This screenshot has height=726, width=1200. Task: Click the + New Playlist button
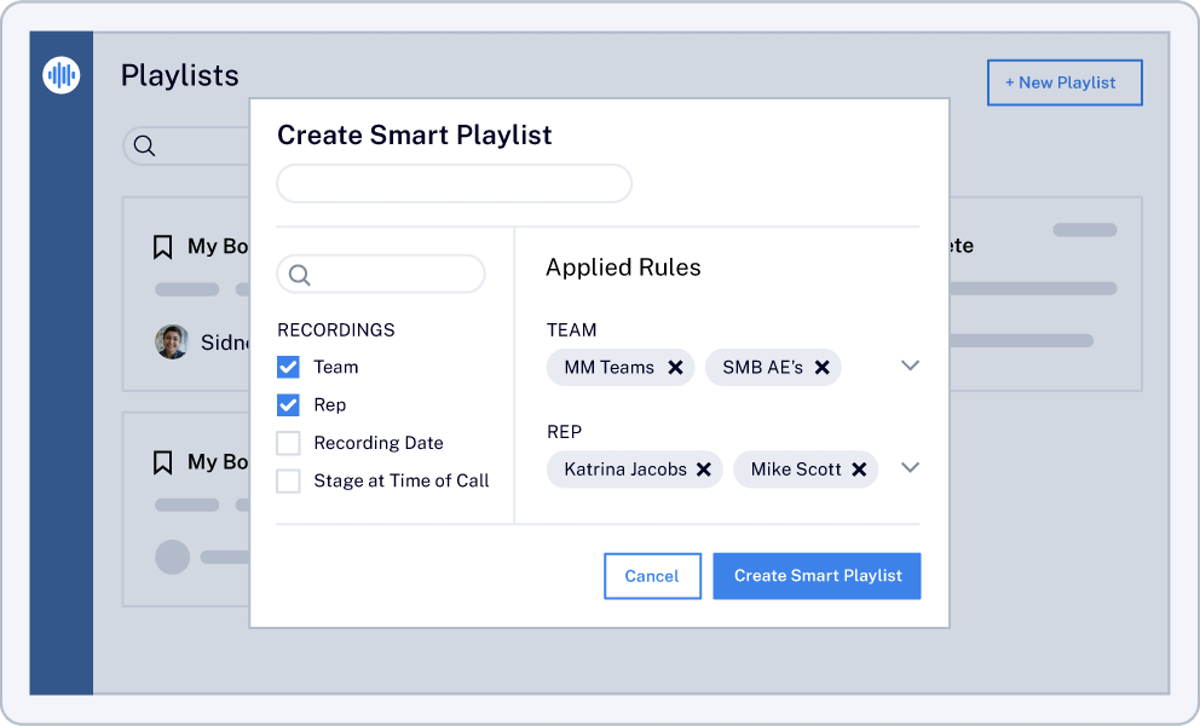[1064, 83]
